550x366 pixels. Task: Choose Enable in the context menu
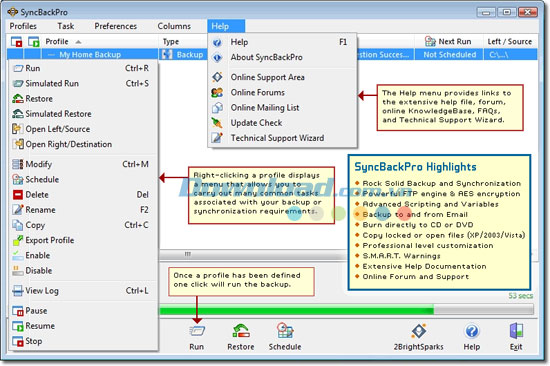(x=83, y=255)
